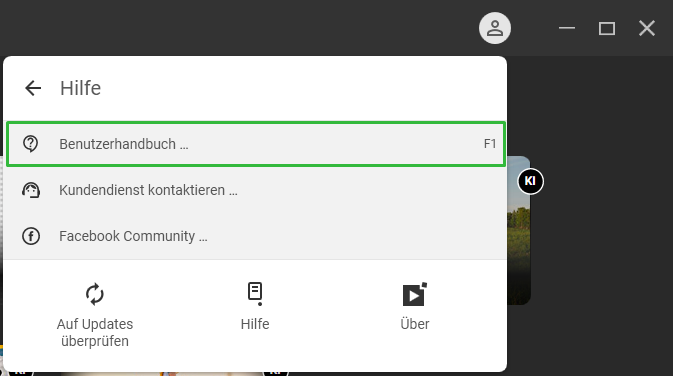Click the Auf Updates überprüfen label
673x376 pixels.
pos(95,332)
